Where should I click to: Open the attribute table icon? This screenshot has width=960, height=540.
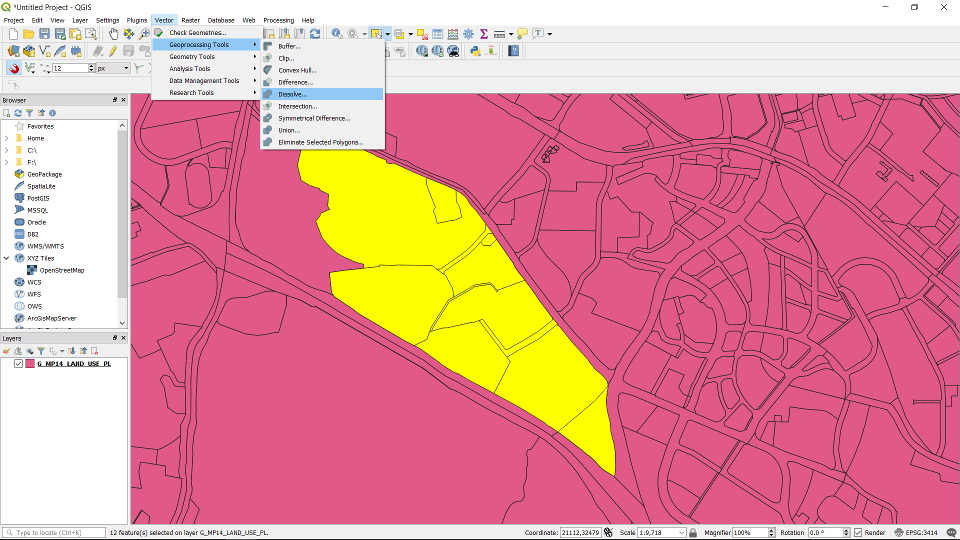pyautogui.click(x=438, y=34)
